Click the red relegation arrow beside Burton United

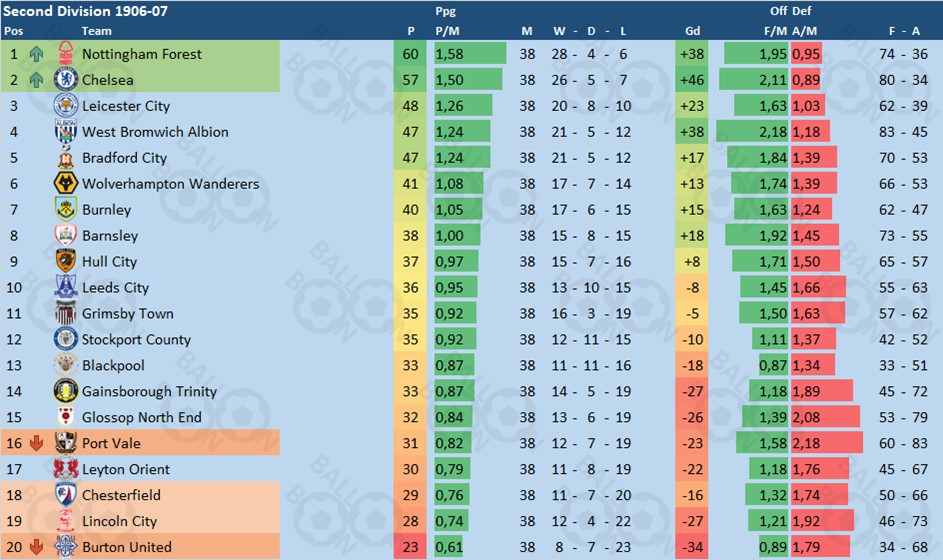pyautogui.click(x=37, y=547)
